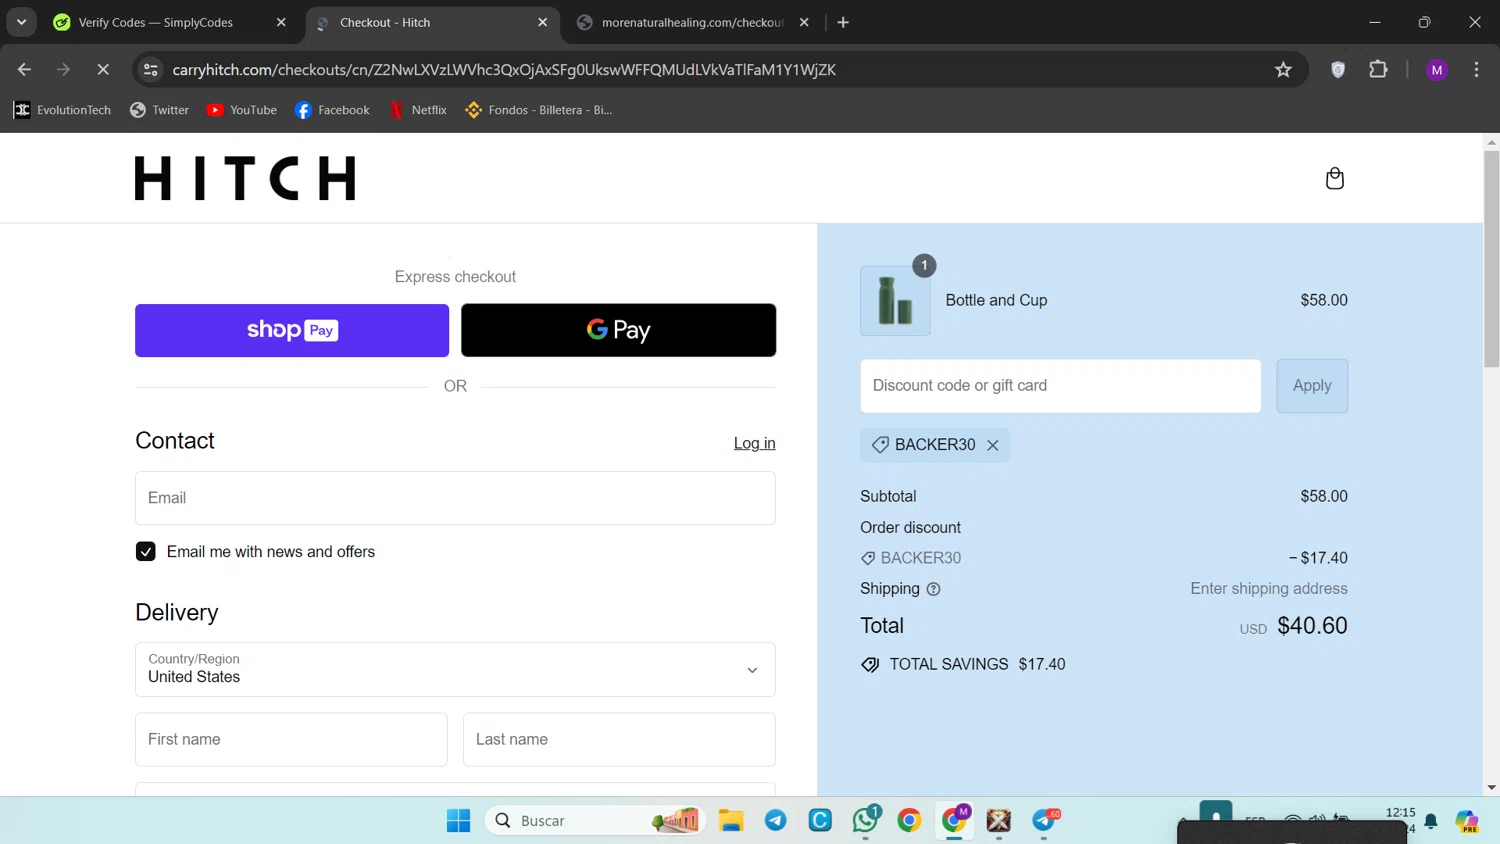
Task: Remove the BACKER30 discount code tag
Action: coord(993,445)
